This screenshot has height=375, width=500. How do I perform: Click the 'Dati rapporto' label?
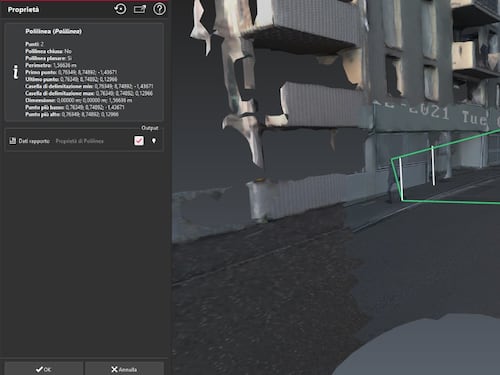pos(34,141)
